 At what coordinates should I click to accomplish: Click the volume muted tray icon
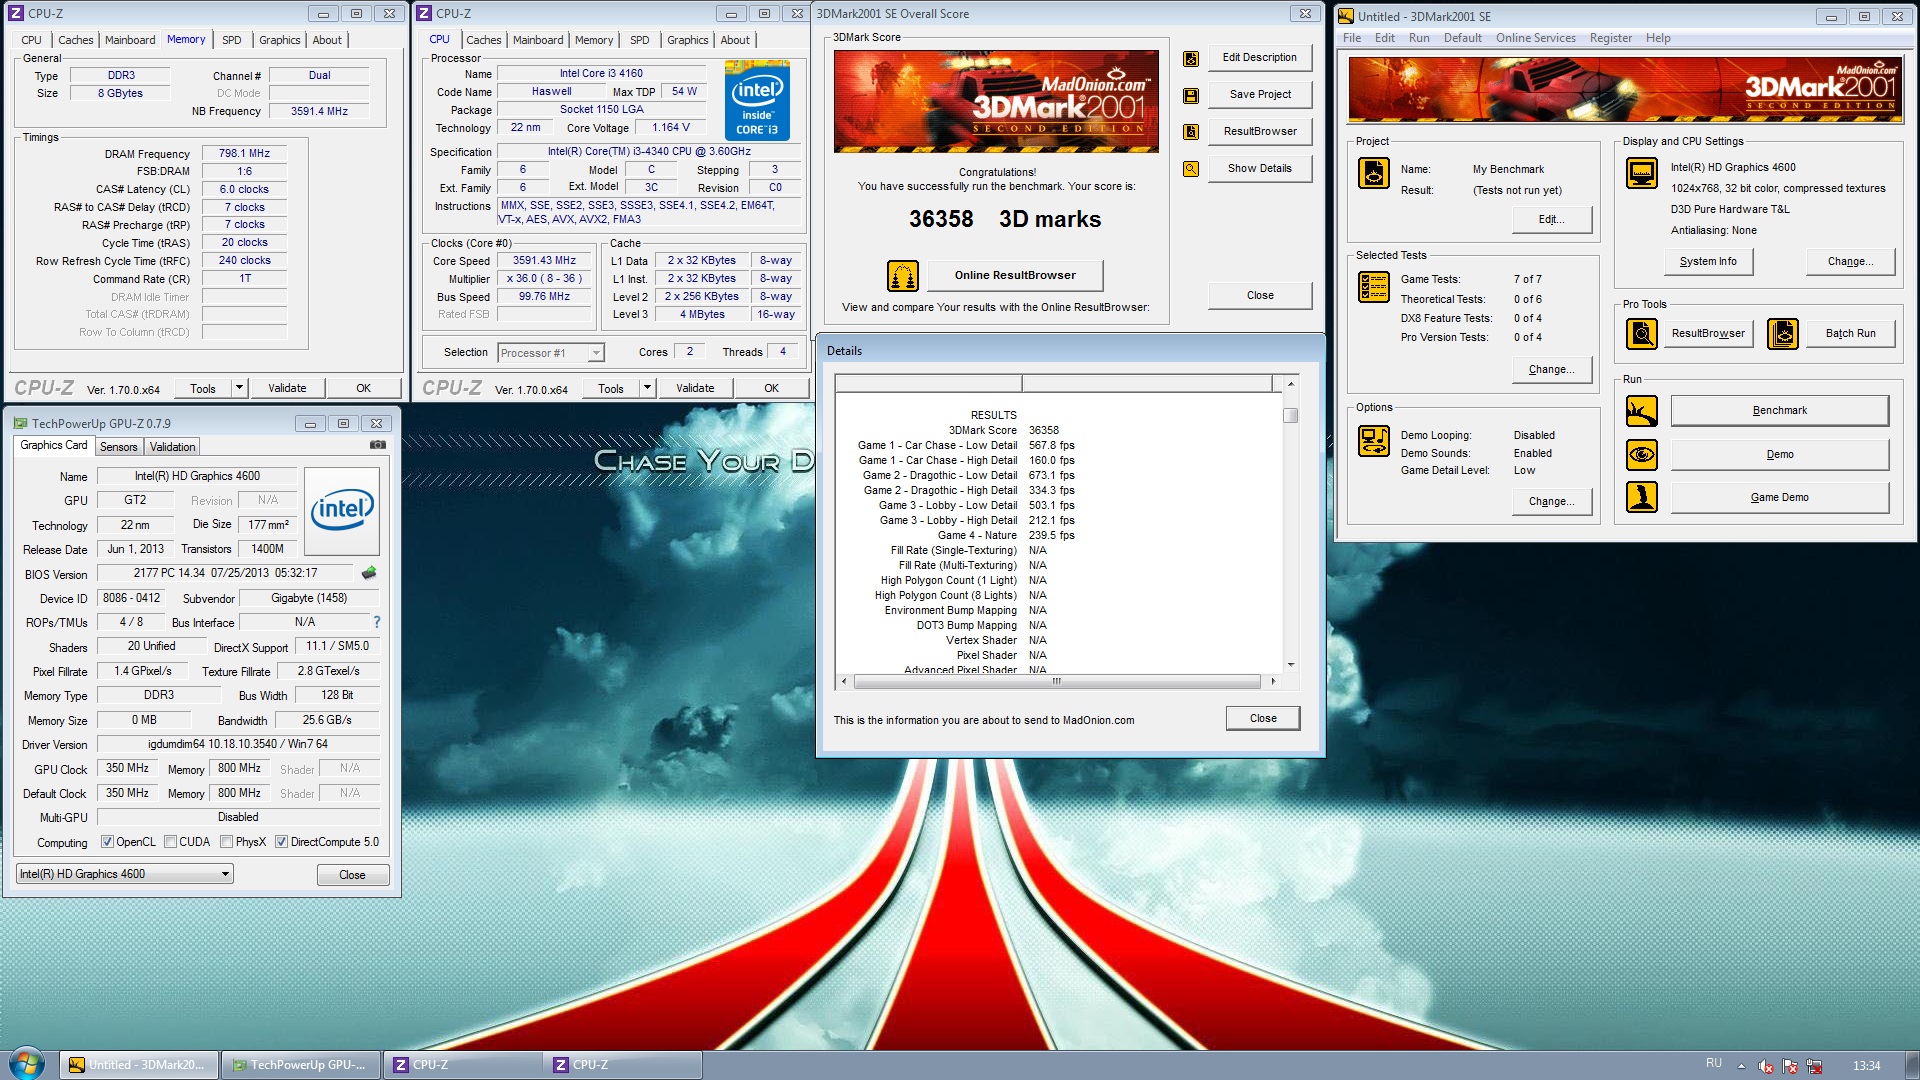[x=1766, y=1066]
